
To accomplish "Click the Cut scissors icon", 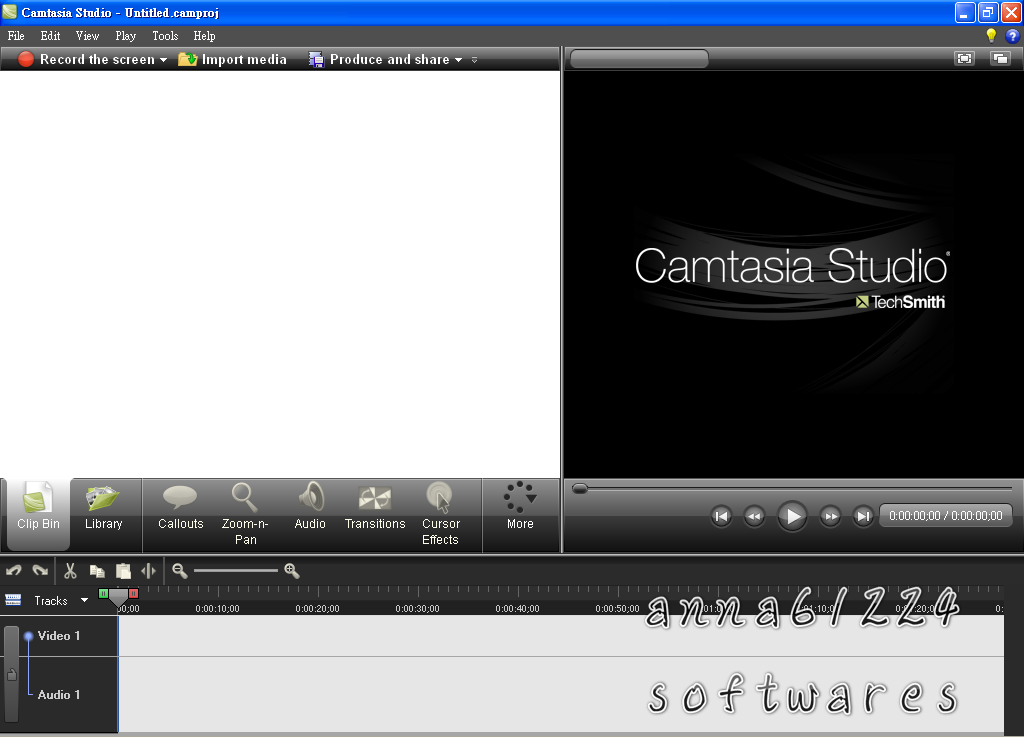I will coord(70,571).
